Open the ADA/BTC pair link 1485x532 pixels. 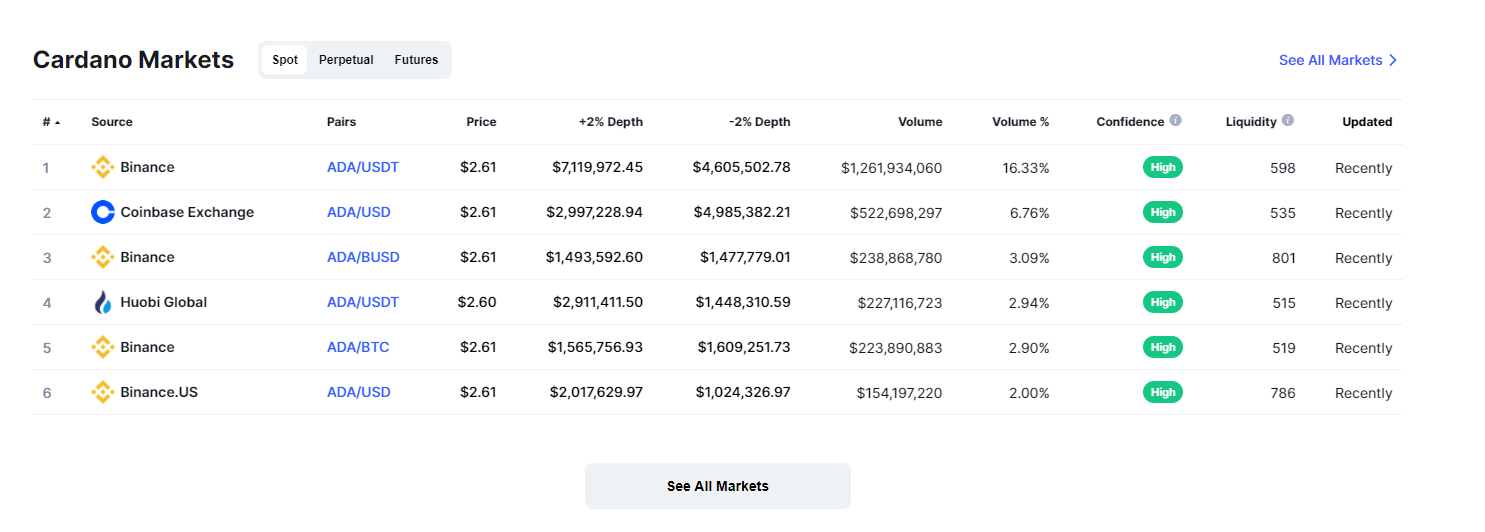point(358,347)
